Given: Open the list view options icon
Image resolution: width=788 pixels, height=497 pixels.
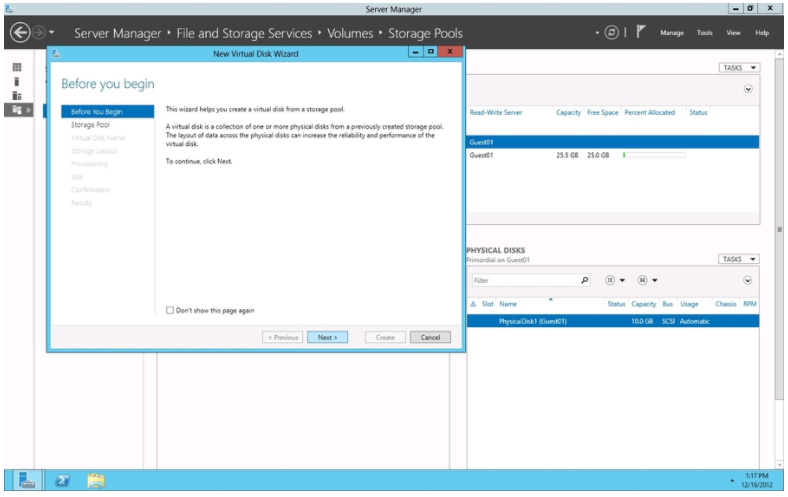Looking at the screenshot, I should pyautogui.click(x=610, y=280).
